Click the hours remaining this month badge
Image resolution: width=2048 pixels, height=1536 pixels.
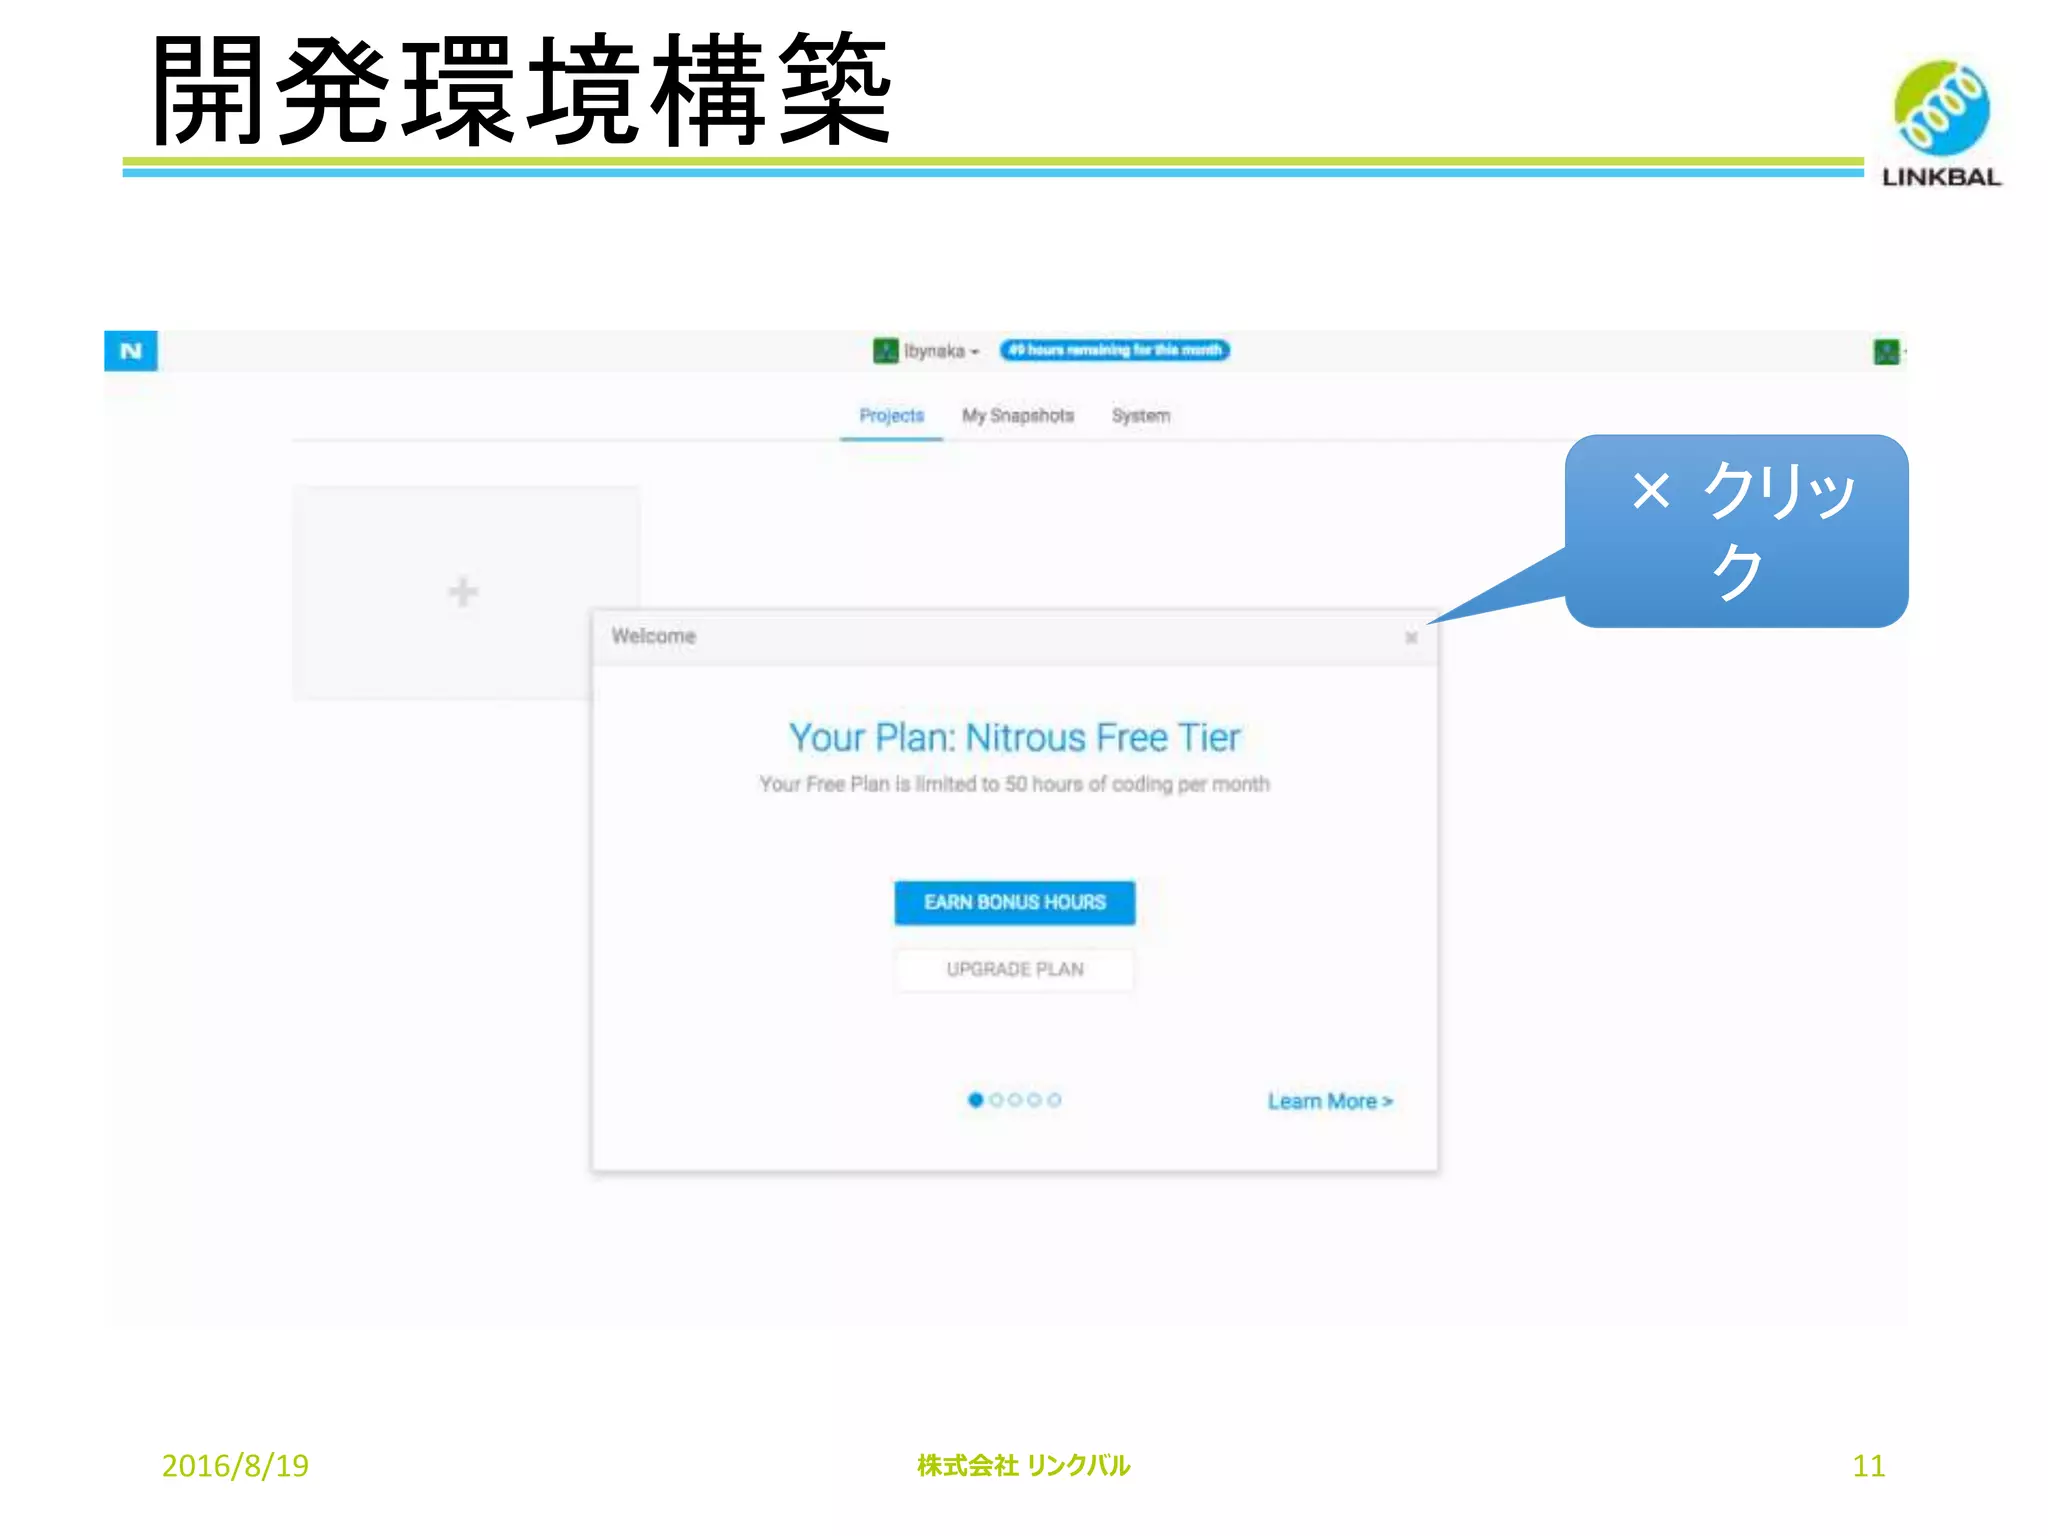[1115, 350]
